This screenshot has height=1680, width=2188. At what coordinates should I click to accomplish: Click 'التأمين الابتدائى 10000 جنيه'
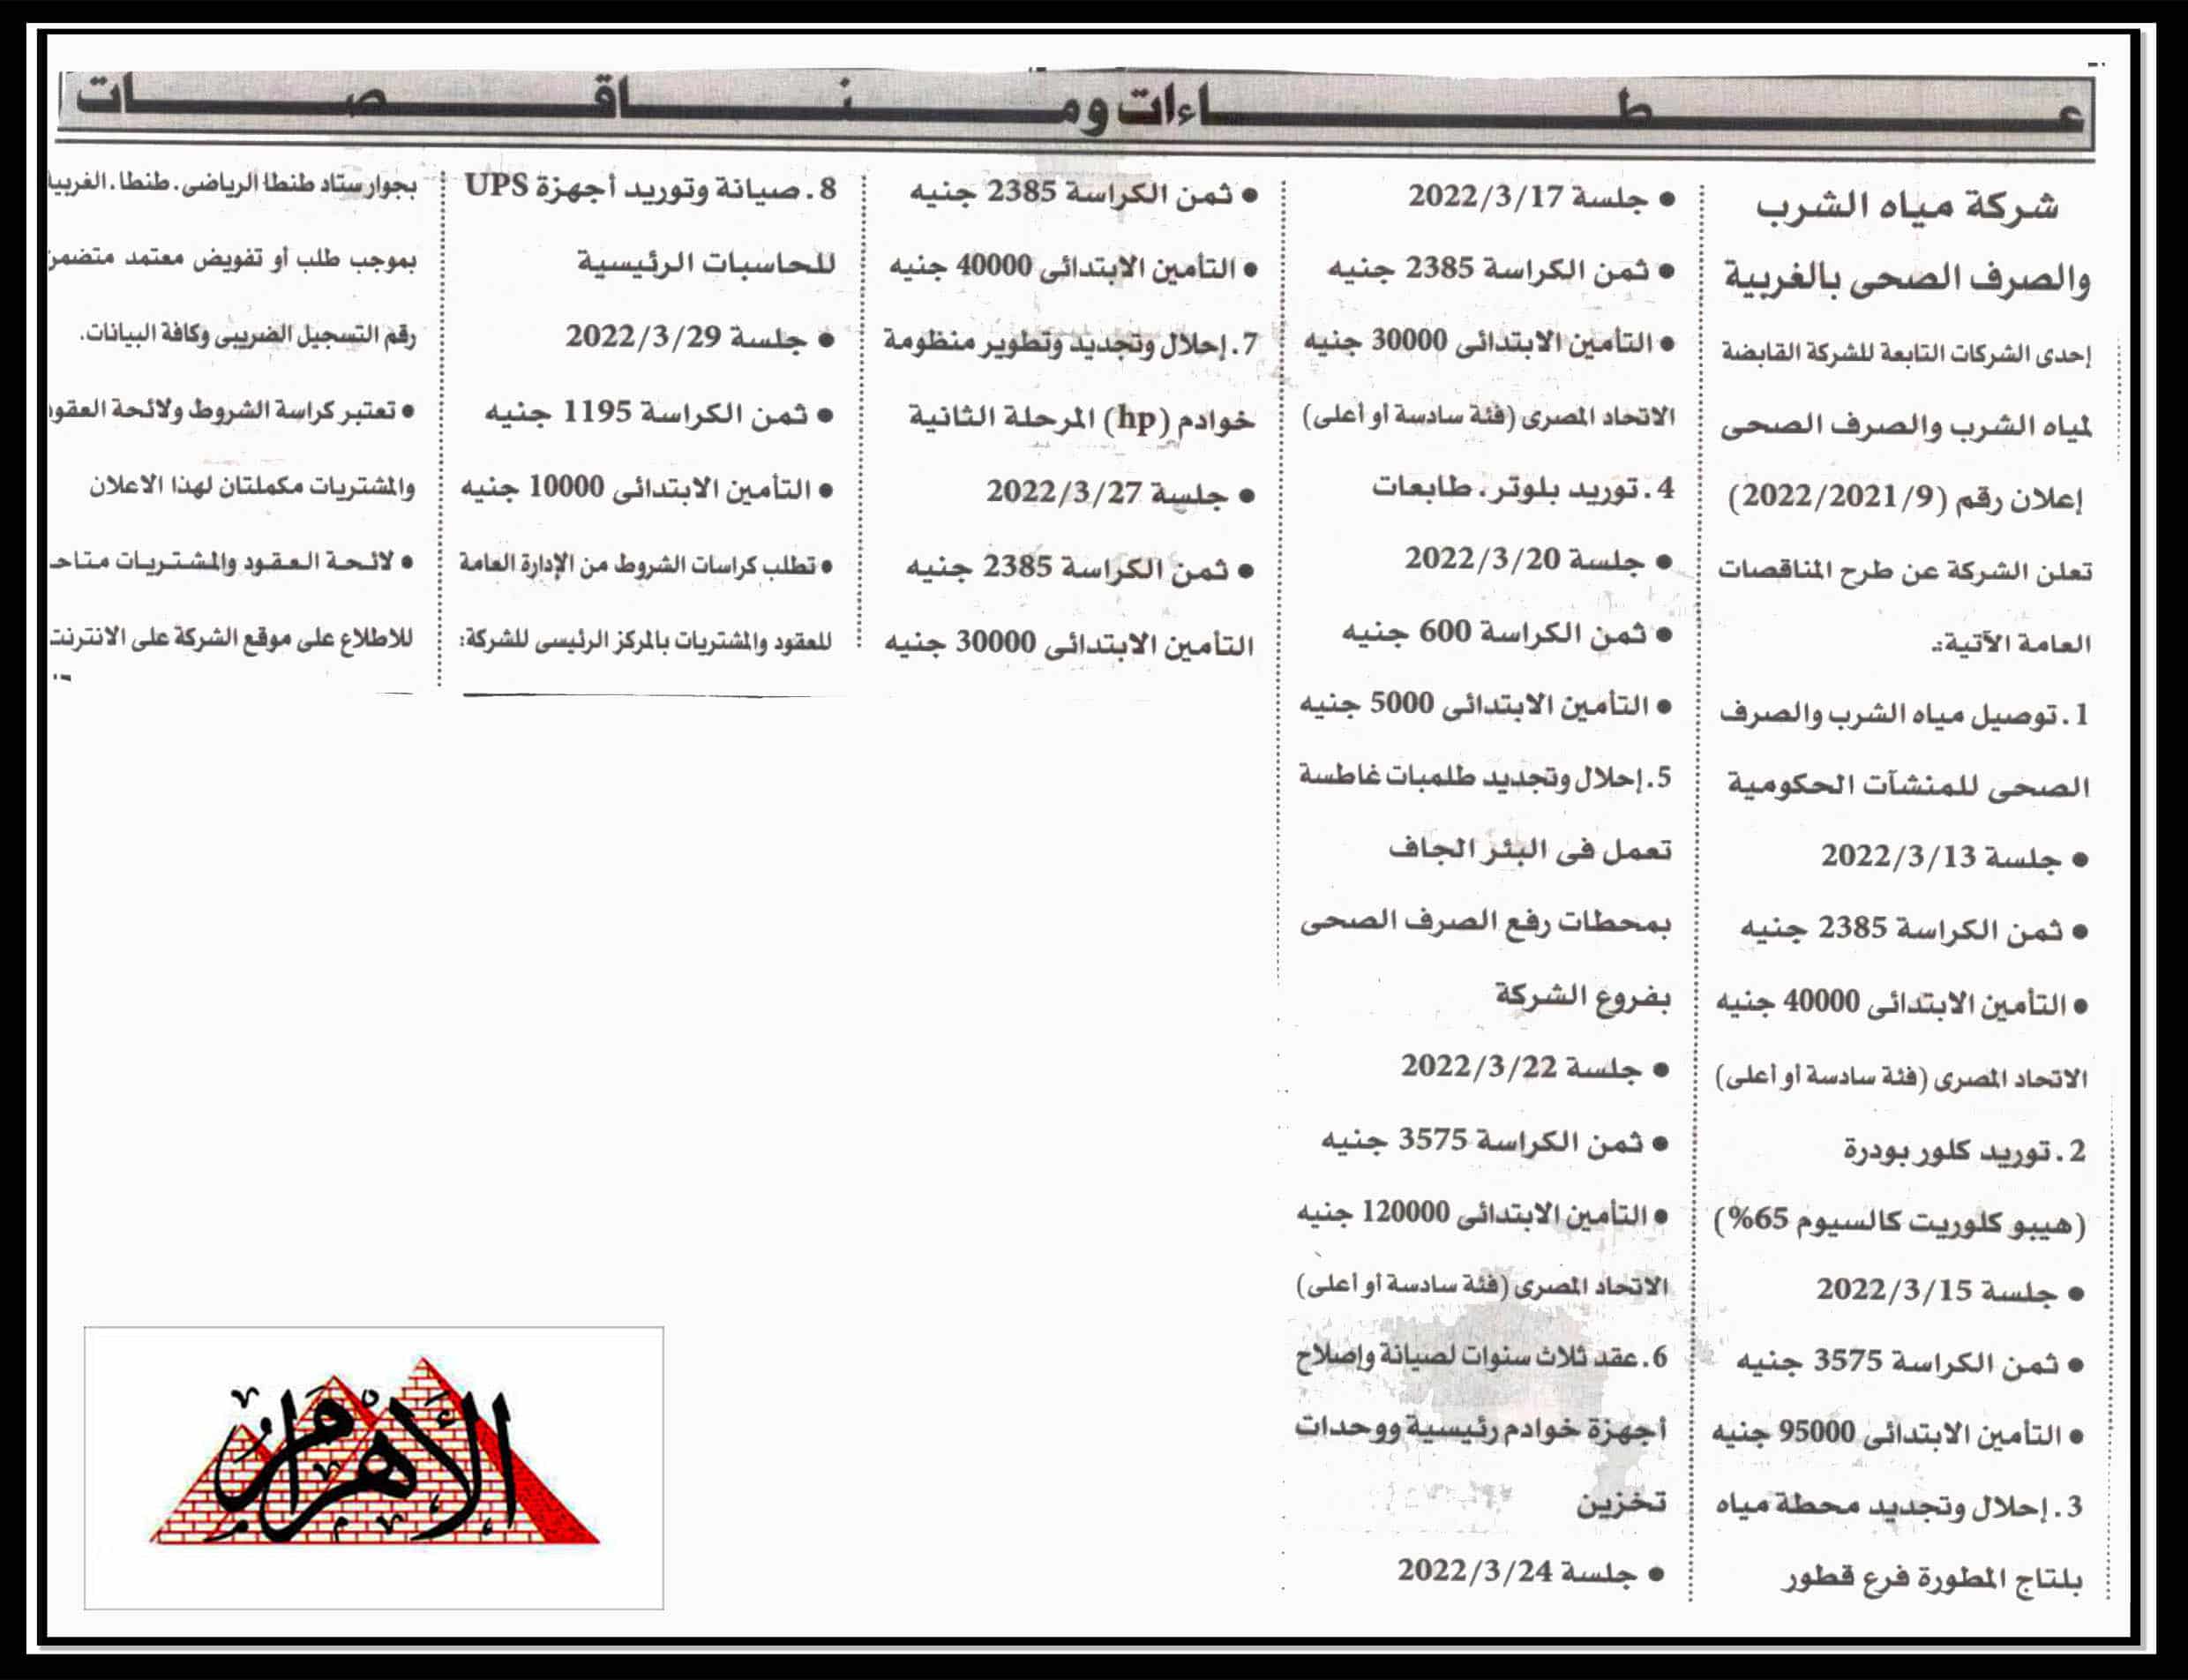pyautogui.click(x=646, y=489)
